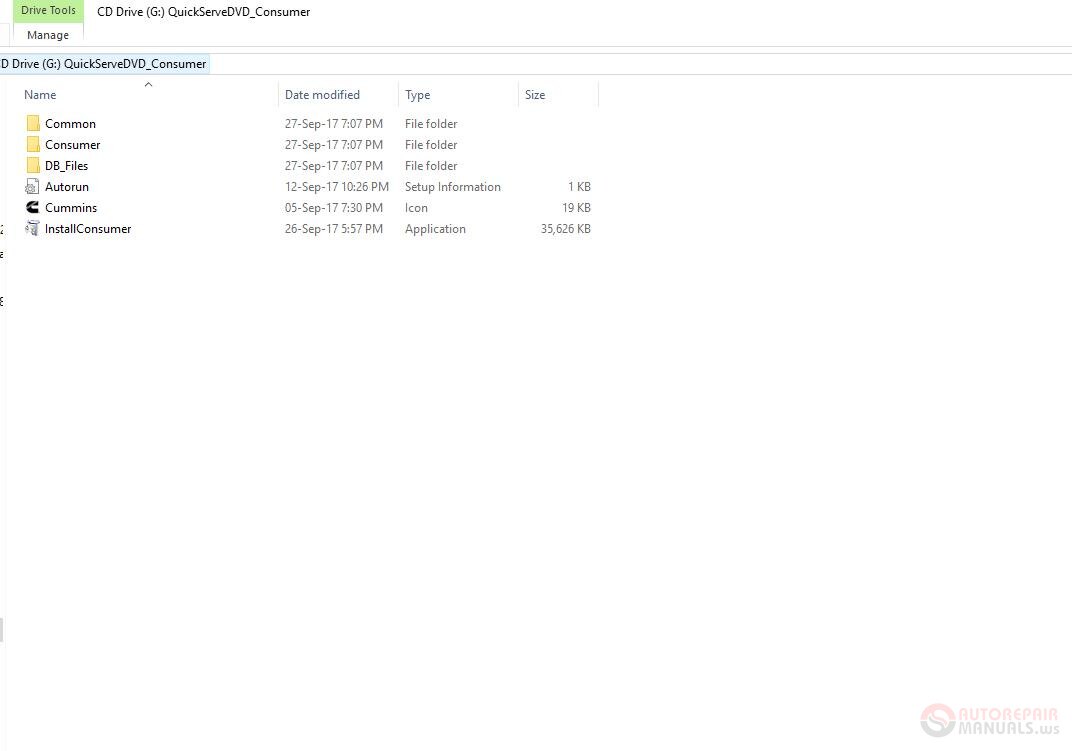Select the file name Consumer

point(72,145)
